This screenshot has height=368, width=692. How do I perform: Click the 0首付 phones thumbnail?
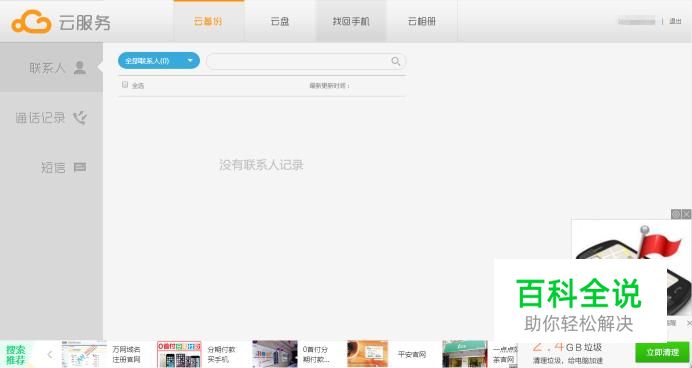click(179, 354)
